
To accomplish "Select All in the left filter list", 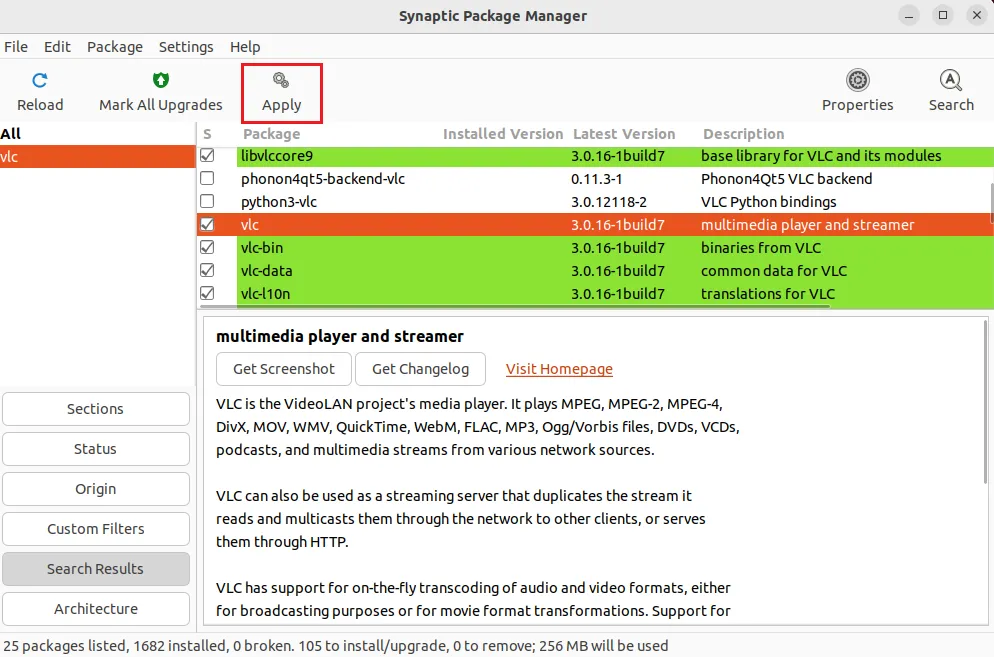I will pos(98,134).
